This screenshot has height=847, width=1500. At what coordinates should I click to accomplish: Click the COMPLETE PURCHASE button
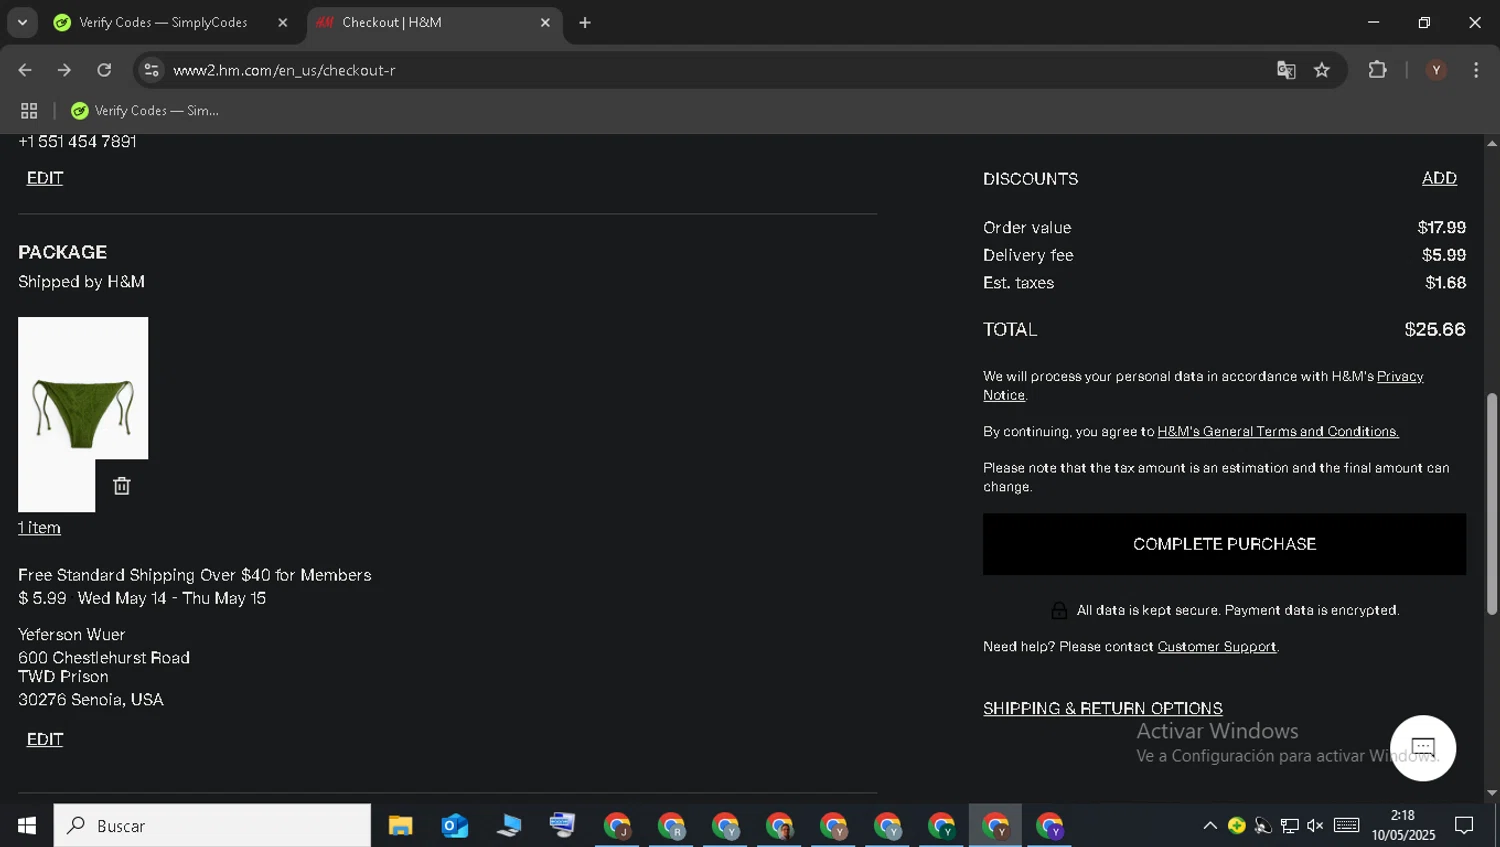pyautogui.click(x=1224, y=544)
